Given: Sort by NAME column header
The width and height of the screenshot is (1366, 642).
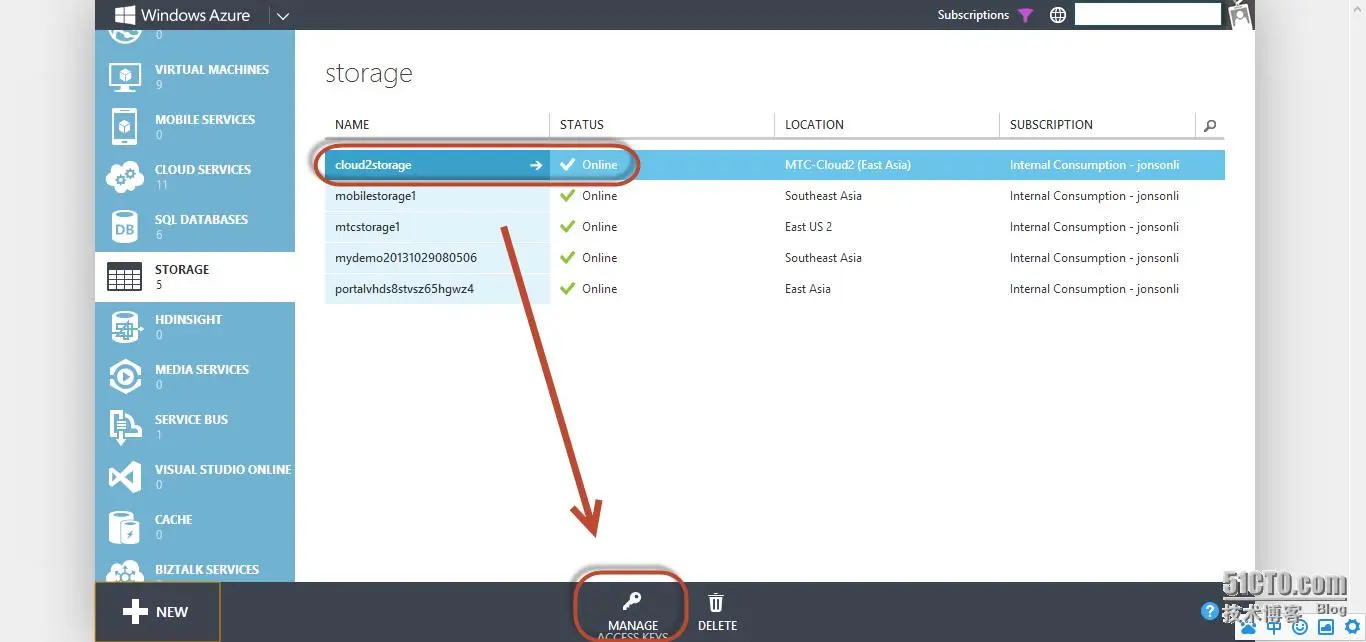Looking at the screenshot, I should [352, 125].
